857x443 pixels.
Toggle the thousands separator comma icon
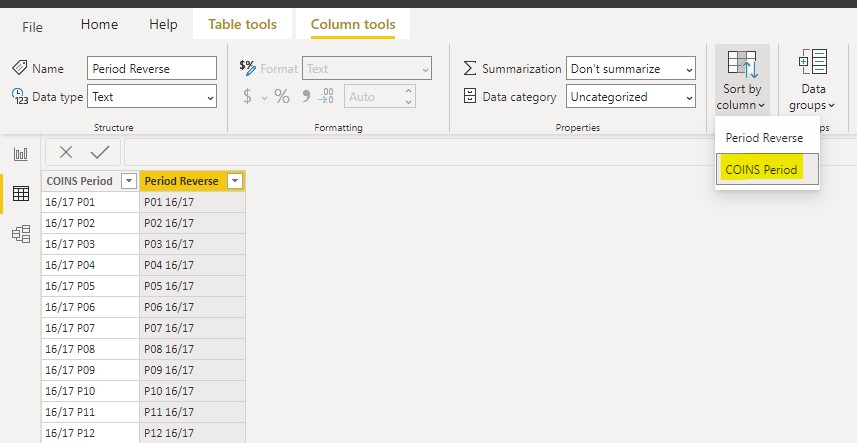click(306, 97)
